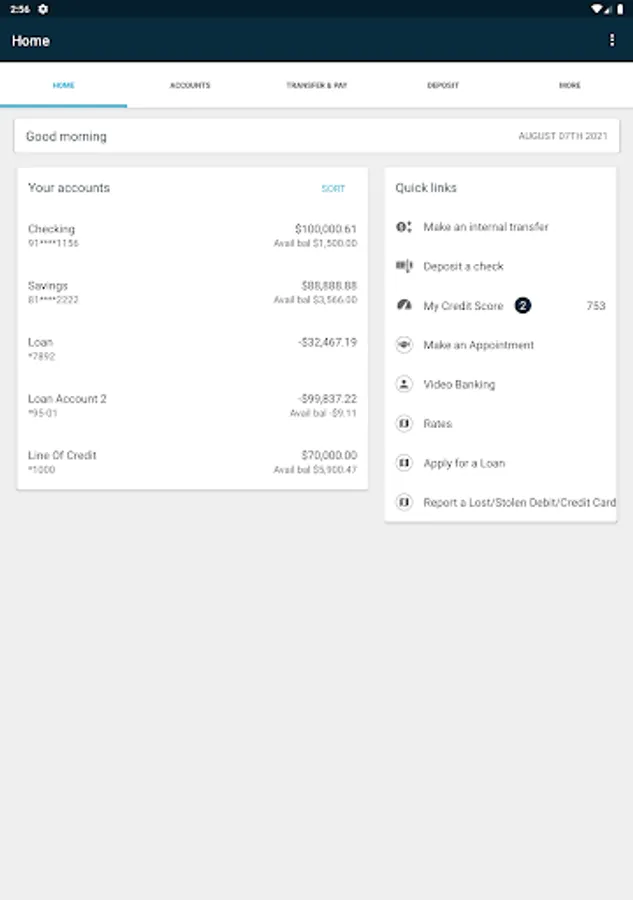The height and width of the screenshot is (900, 633).
Task: Click the Apply for a Loan icon
Action: point(404,463)
